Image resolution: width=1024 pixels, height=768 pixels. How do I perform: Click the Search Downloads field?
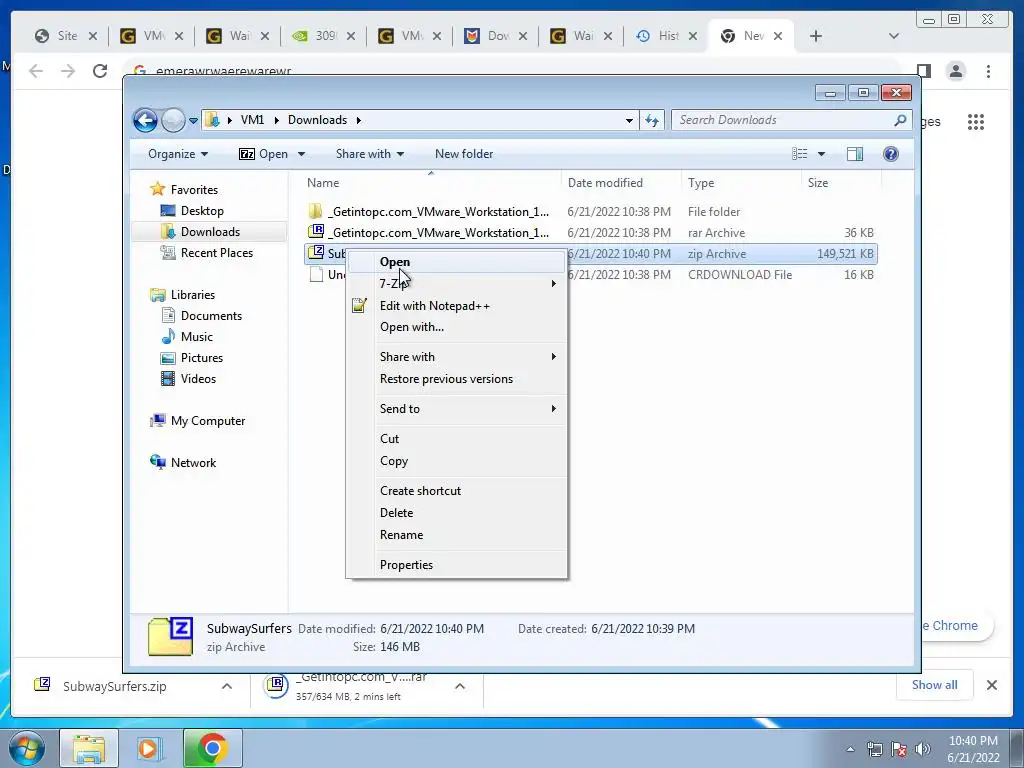(x=791, y=120)
